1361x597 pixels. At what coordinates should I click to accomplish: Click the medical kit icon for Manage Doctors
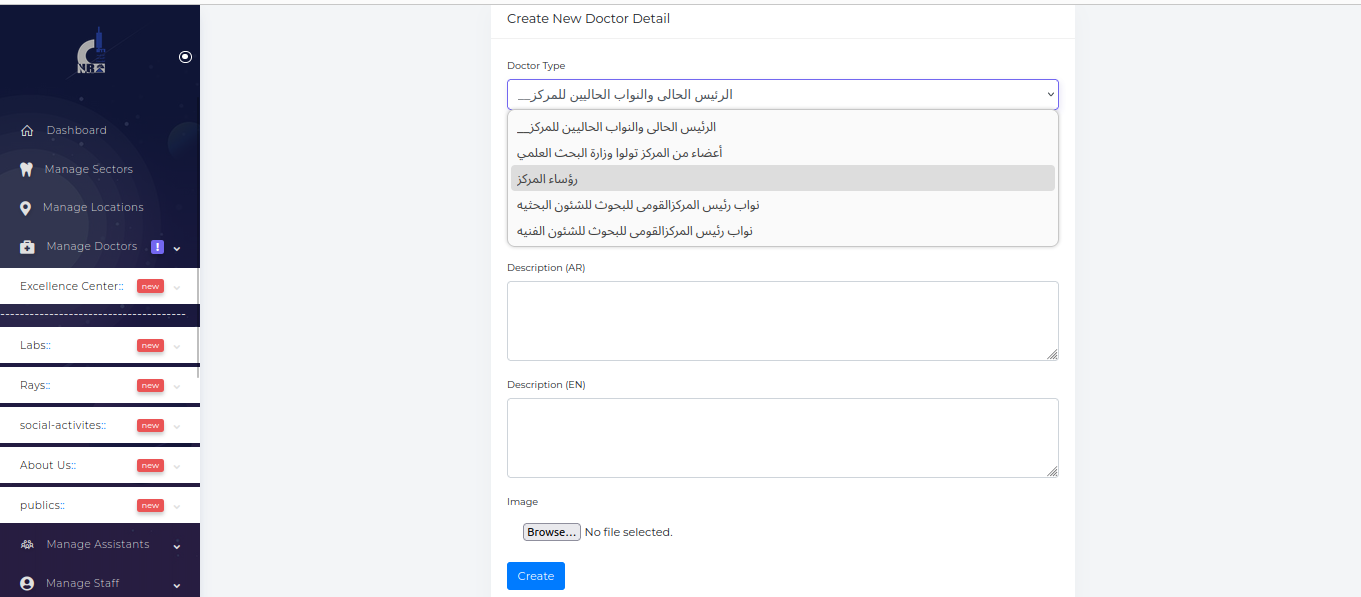[x=27, y=247]
